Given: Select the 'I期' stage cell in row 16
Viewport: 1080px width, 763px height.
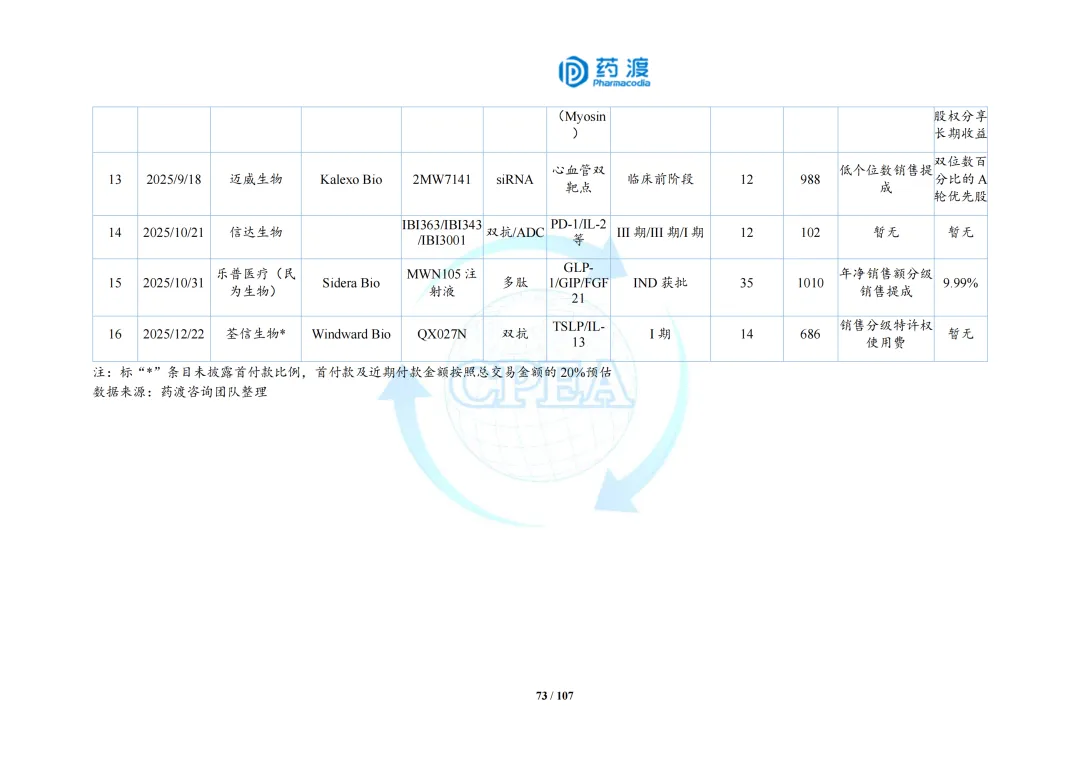Looking at the screenshot, I should click(x=660, y=338).
